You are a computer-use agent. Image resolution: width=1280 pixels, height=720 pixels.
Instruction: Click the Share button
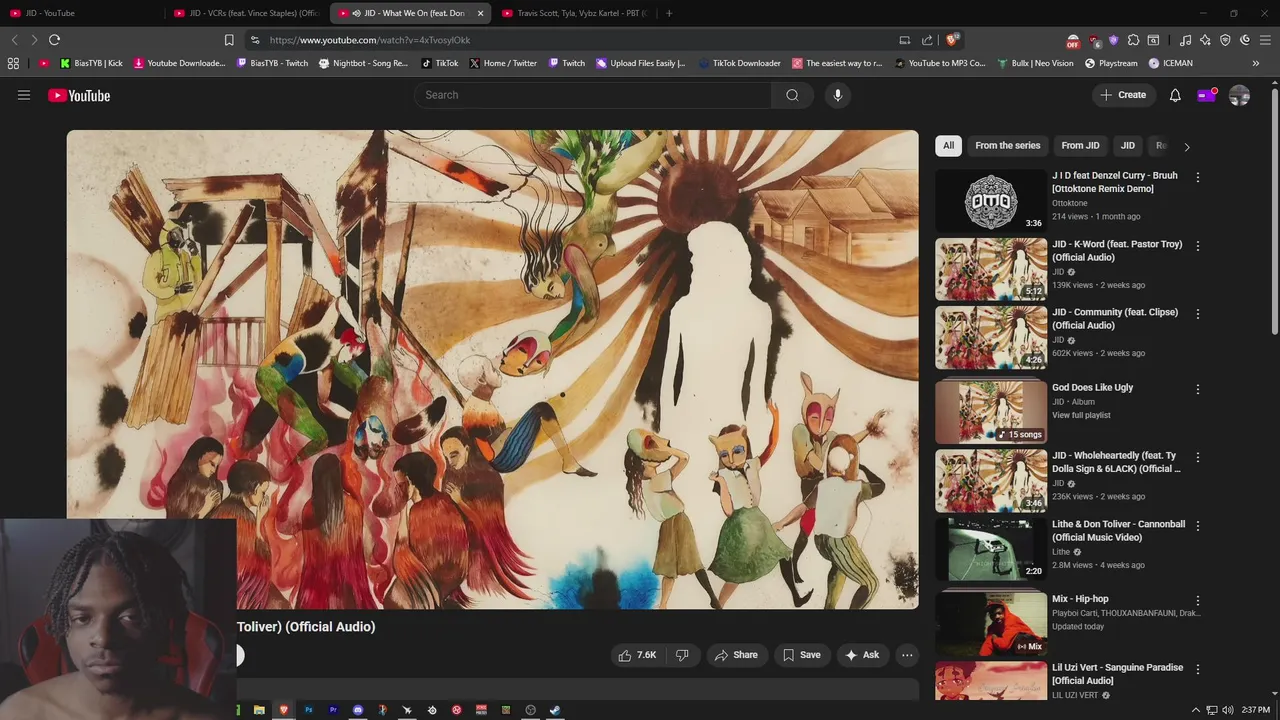tap(735, 655)
